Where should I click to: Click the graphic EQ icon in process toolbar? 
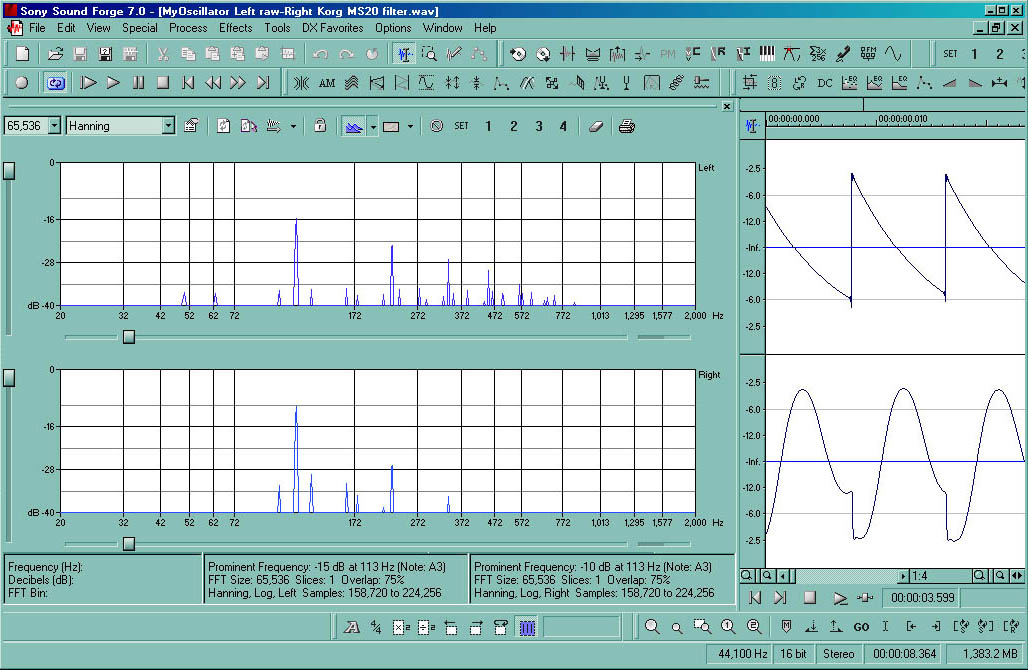click(x=850, y=83)
